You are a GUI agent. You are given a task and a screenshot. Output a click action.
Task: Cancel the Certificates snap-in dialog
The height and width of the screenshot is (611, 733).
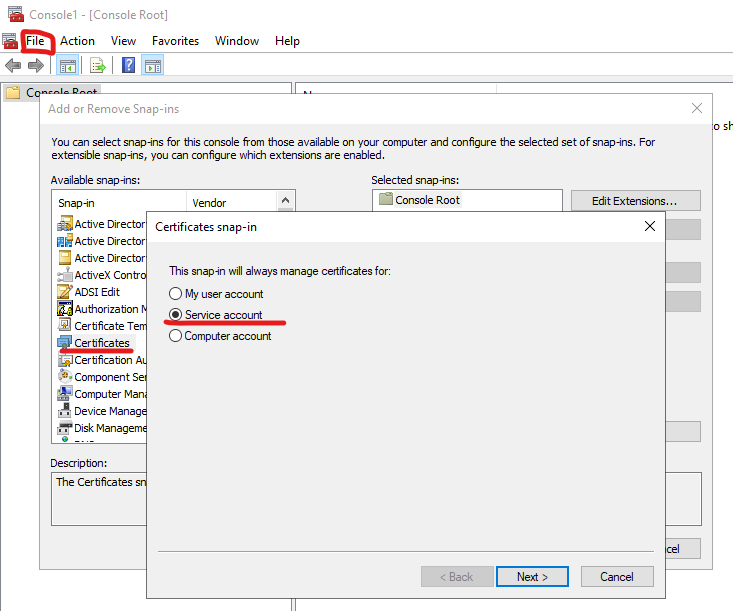[616, 576]
